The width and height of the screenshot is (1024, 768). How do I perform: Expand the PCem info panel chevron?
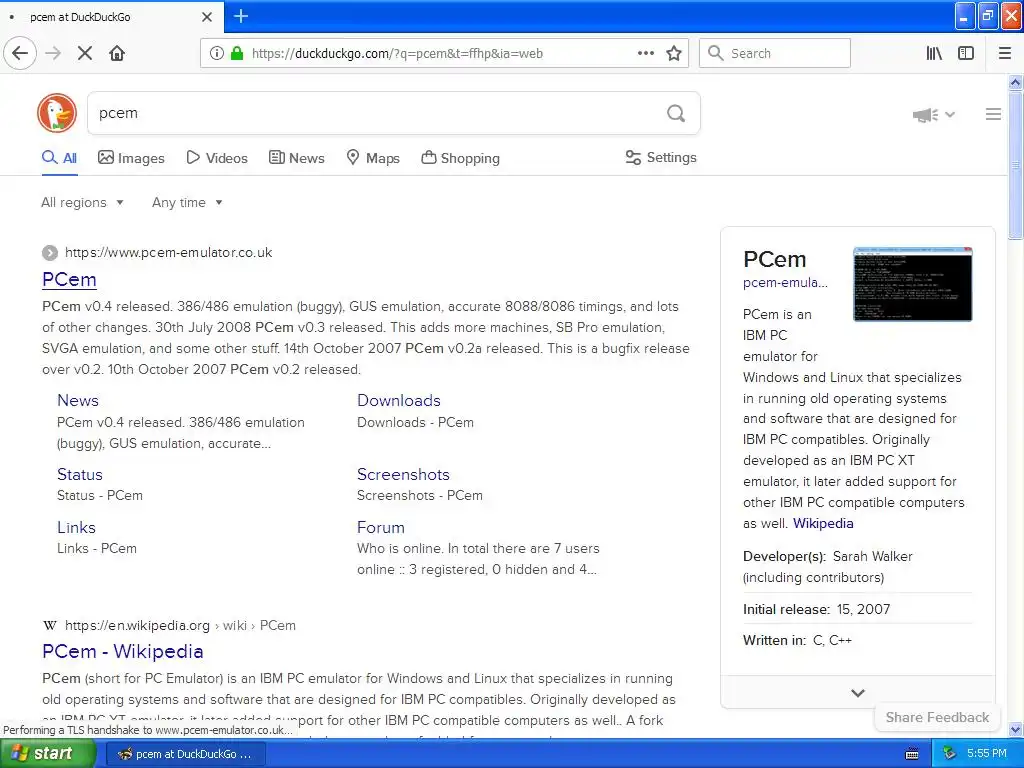(x=858, y=693)
